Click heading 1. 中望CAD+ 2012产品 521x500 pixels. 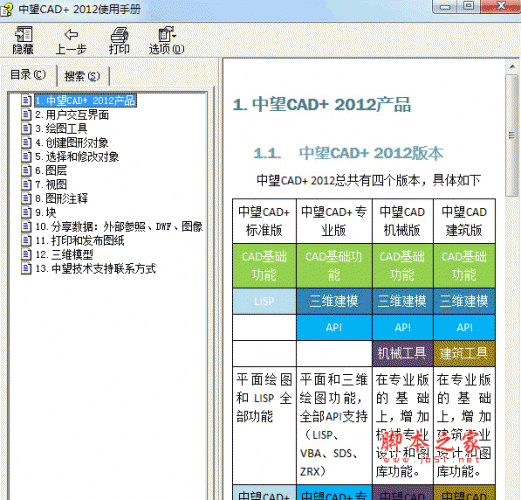[322, 104]
